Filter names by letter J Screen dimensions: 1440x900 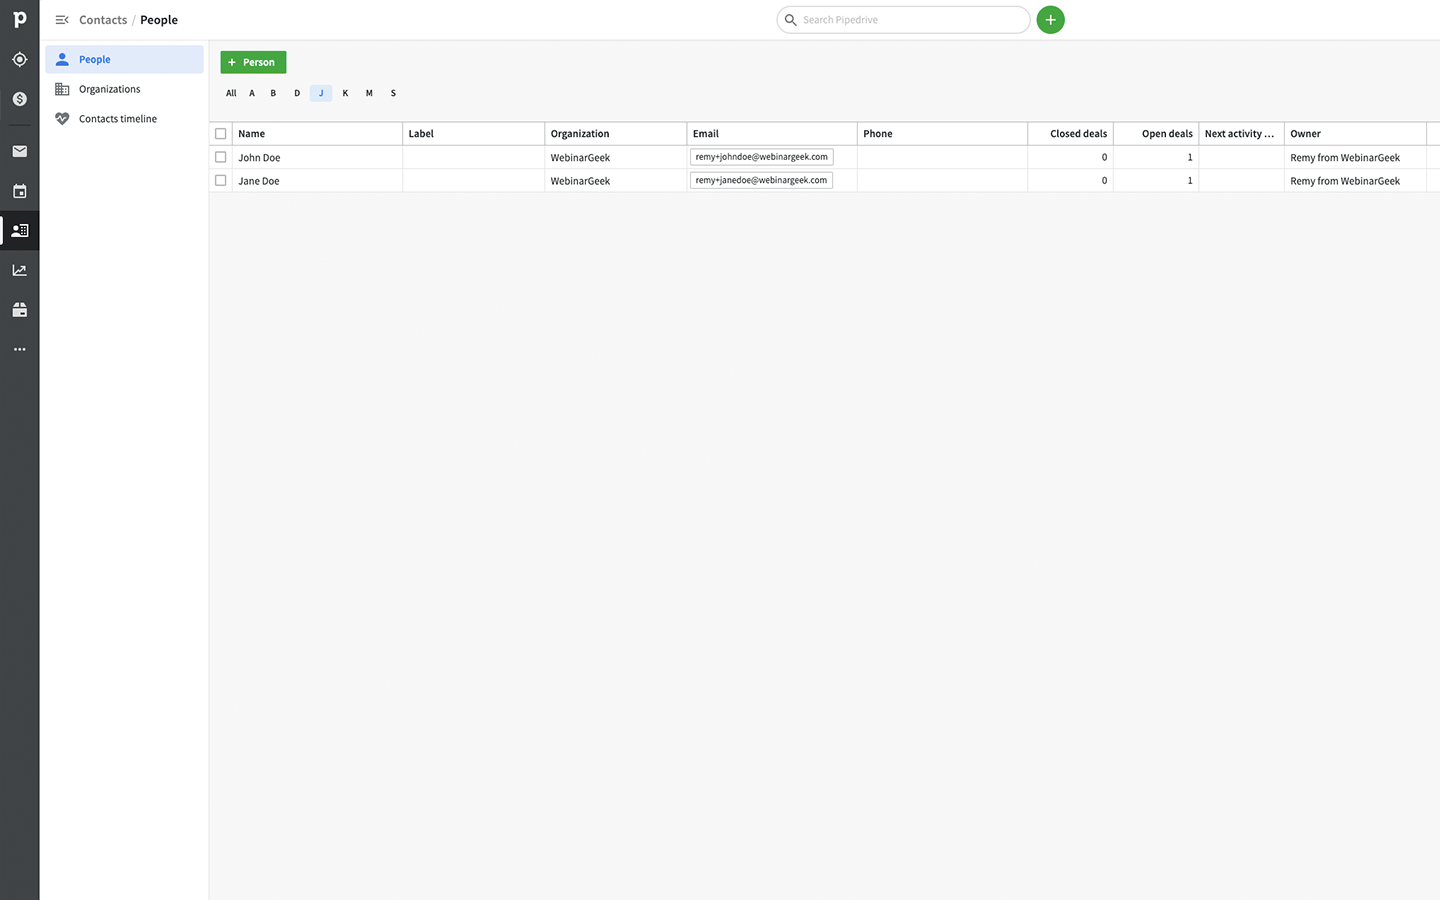coord(321,93)
